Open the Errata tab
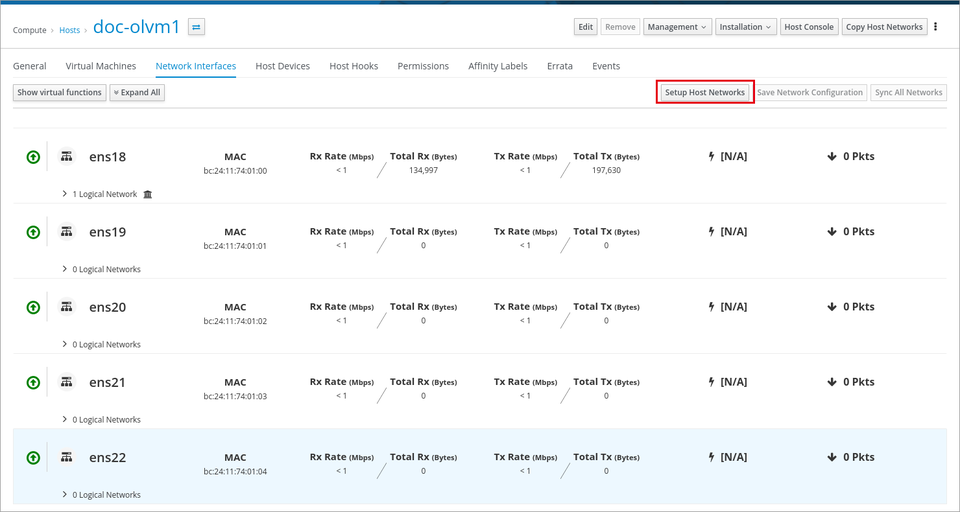960x512 pixels. (560, 66)
